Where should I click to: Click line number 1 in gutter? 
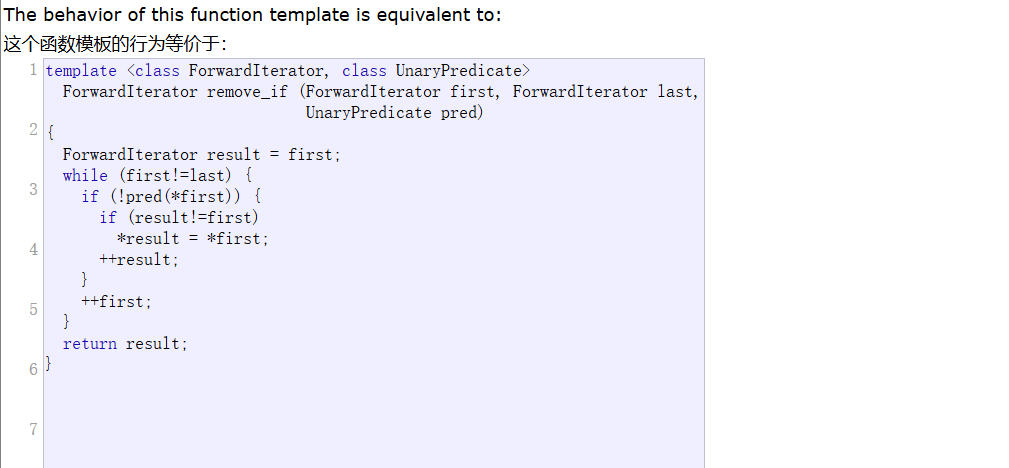(x=33, y=70)
